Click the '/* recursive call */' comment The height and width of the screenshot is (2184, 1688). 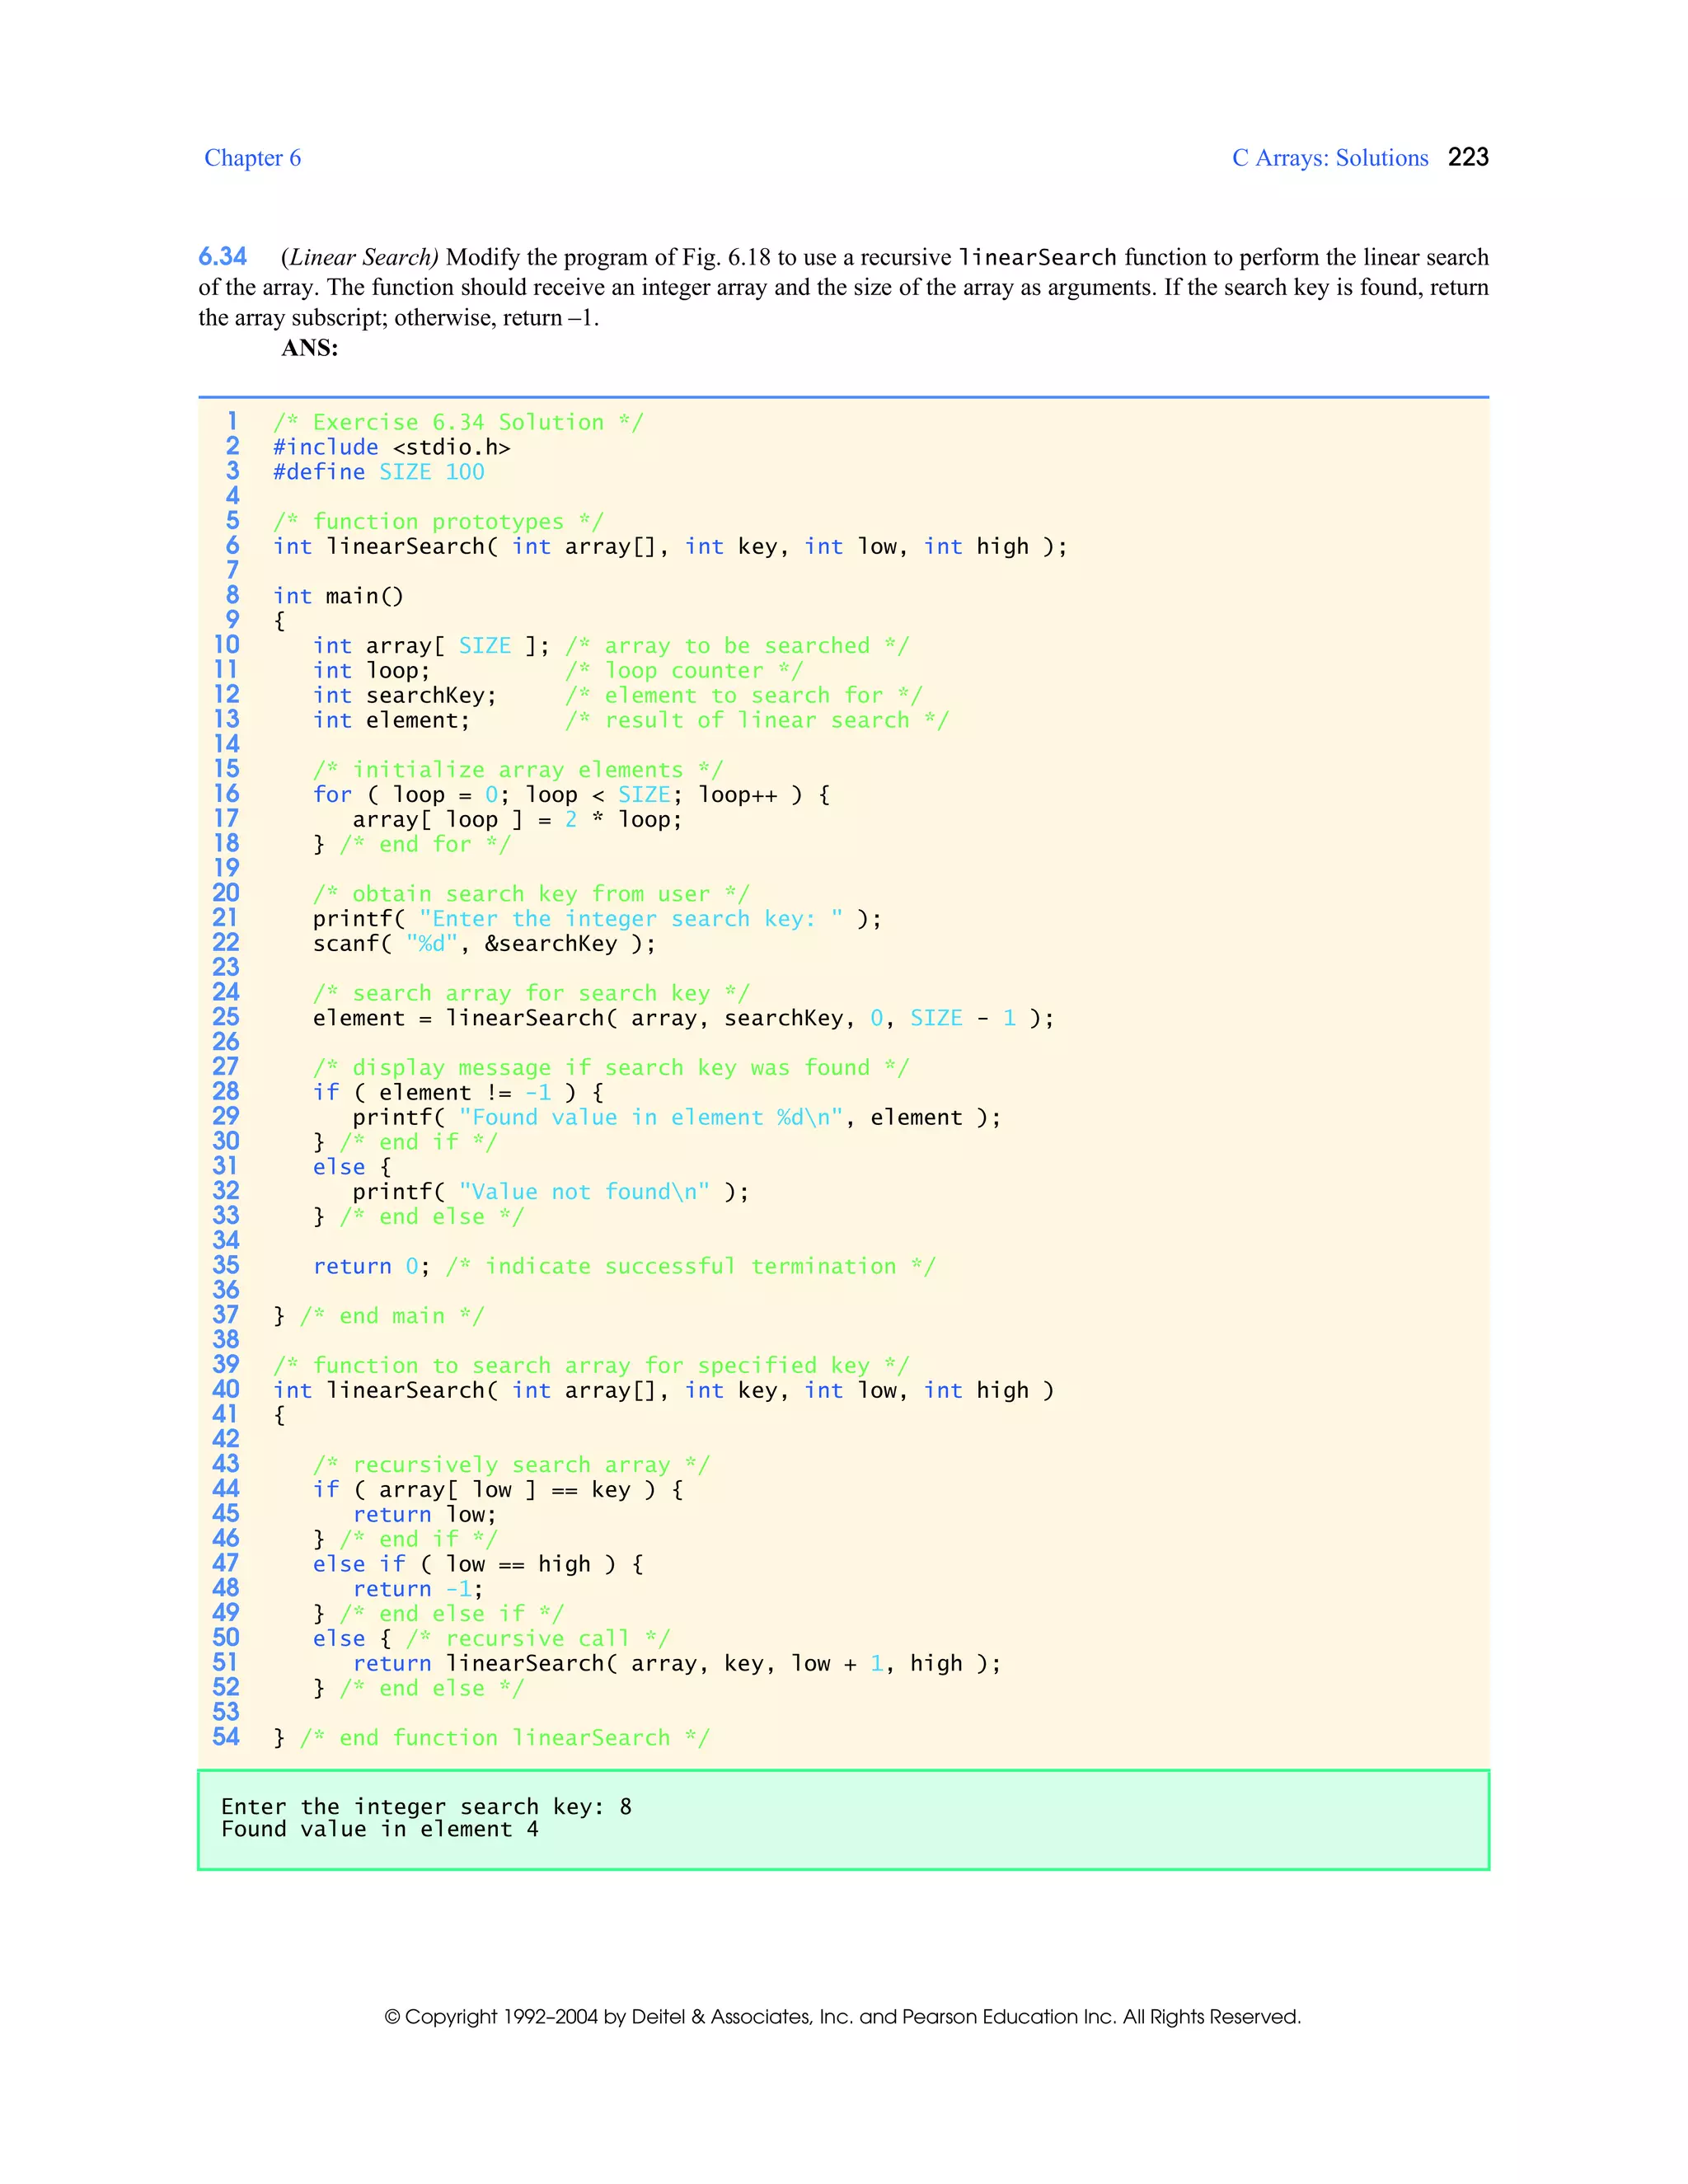pyautogui.click(x=537, y=1639)
